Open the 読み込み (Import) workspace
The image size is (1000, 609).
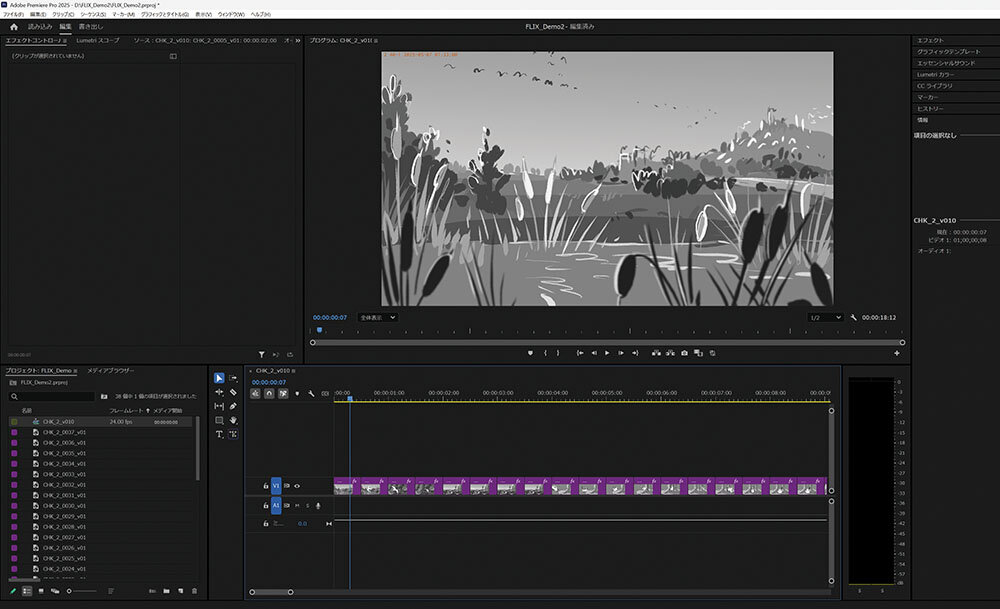tap(40, 27)
